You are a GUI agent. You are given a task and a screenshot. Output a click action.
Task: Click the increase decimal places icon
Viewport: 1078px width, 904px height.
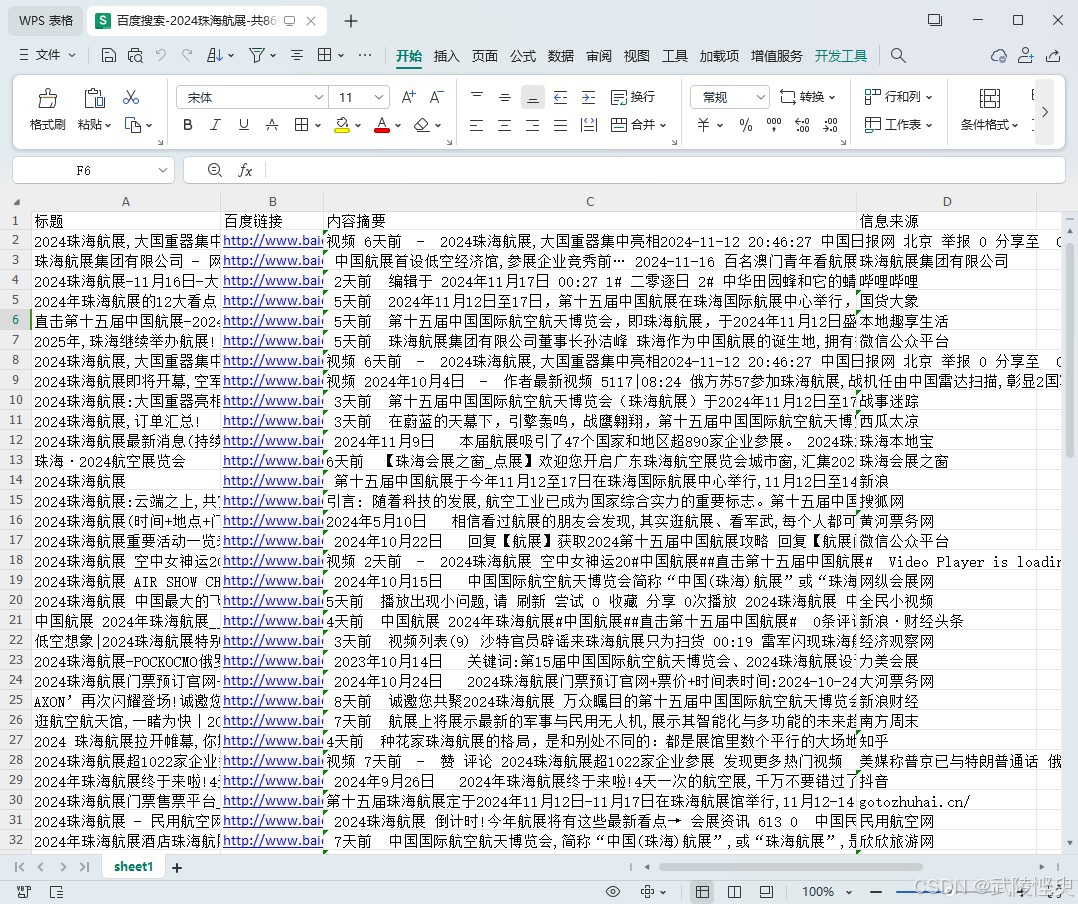pyautogui.click(x=802, y=125)
